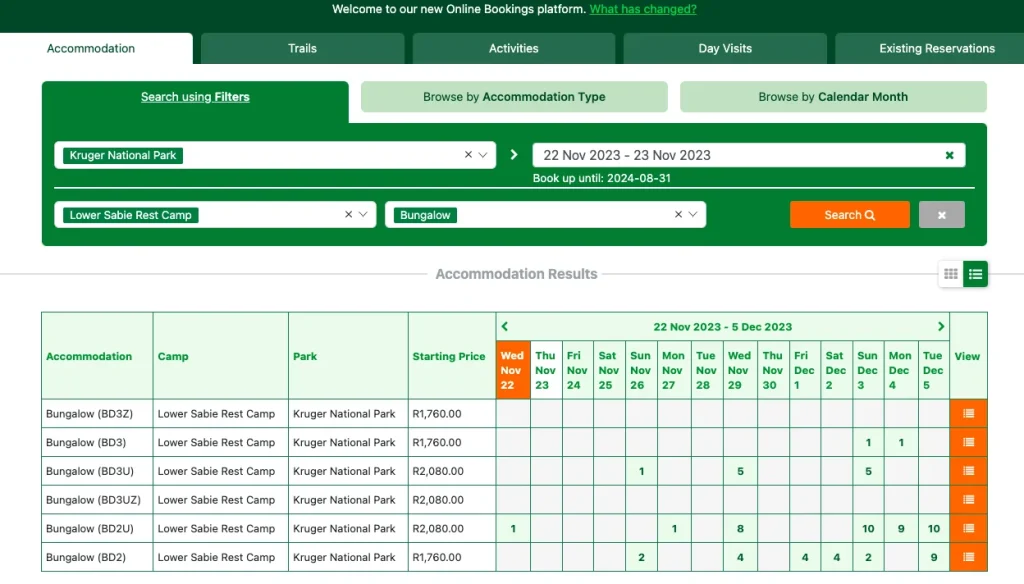Viewport: 1024px width, 584px height.
Task: Open the Activities tab
Action: click(514, 48)
